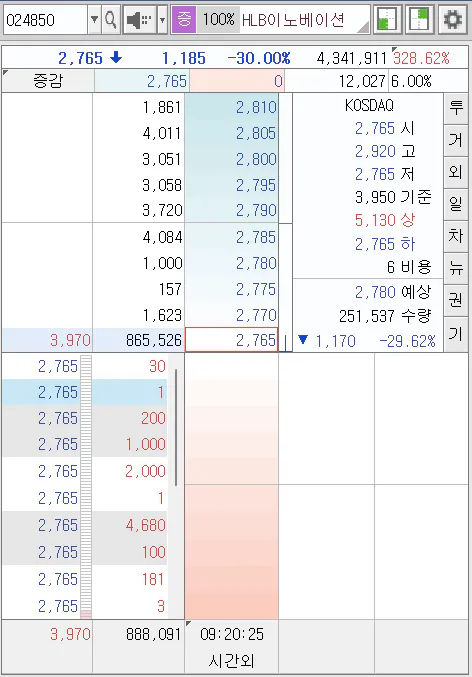
Task: Click ask price 2,785
Action: (232, 237)
